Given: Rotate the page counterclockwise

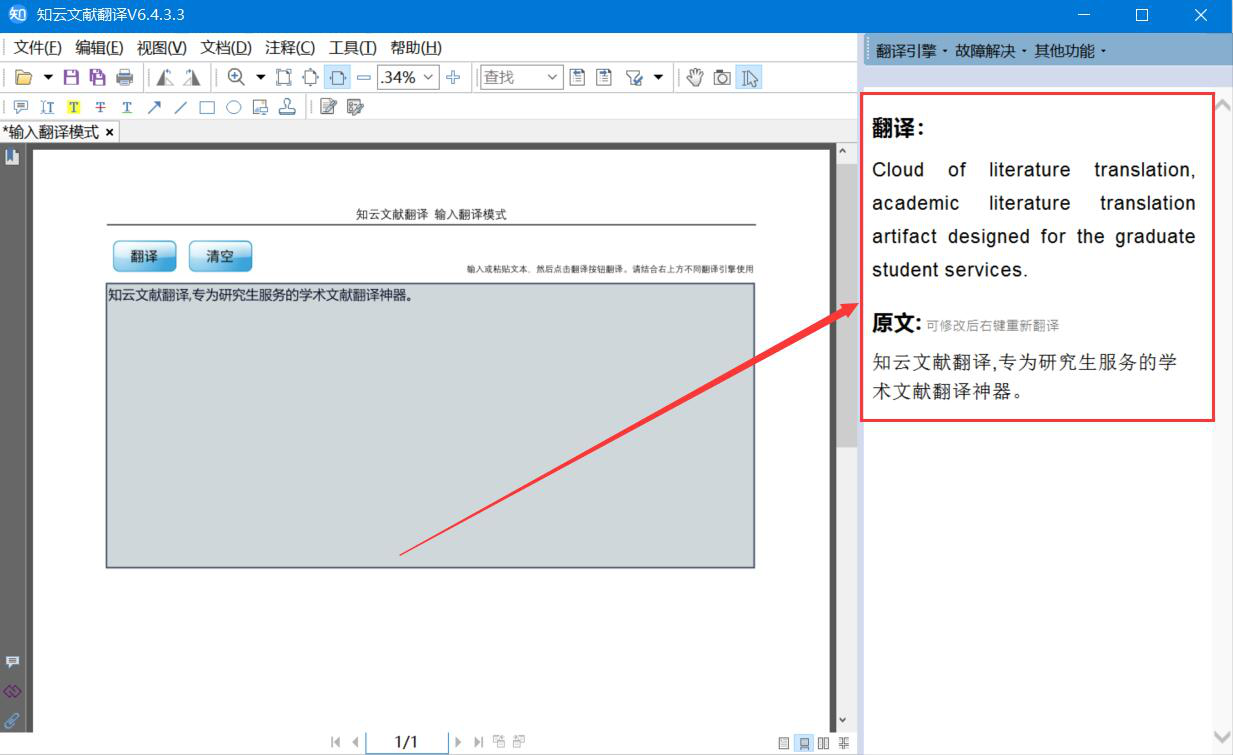Looking at the screenshot, I should 165,78.
